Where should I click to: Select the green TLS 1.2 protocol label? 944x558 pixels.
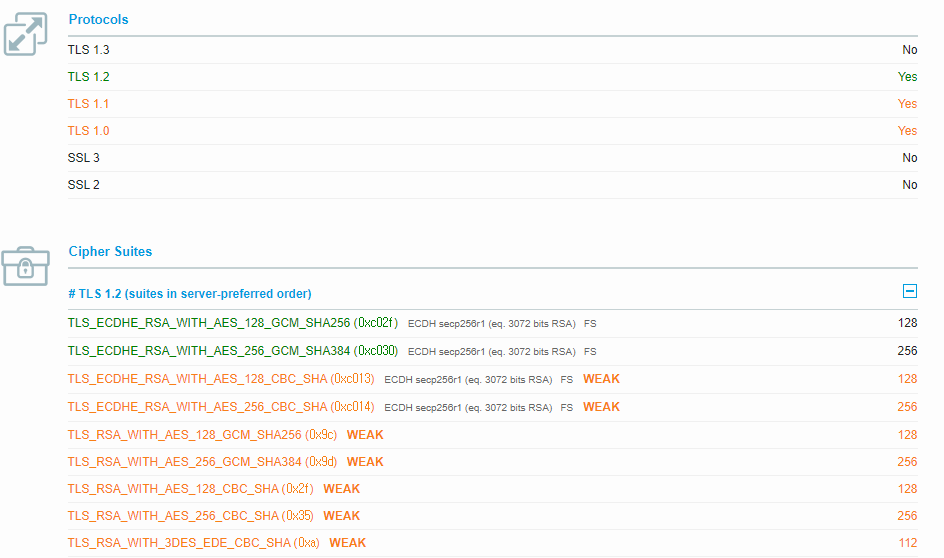tap(88, 77)
